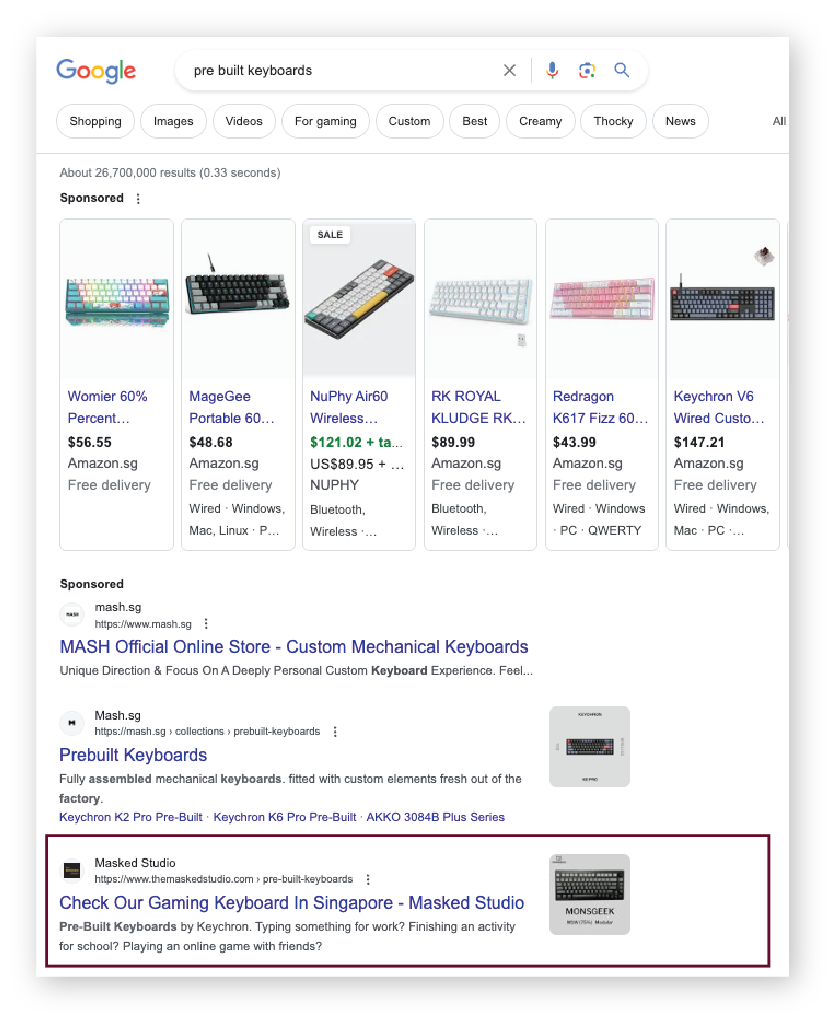Click the Monsgeek keyboard thumbnail image
The height and width of the screenshot is (1024, 836).
coord(590,895)
